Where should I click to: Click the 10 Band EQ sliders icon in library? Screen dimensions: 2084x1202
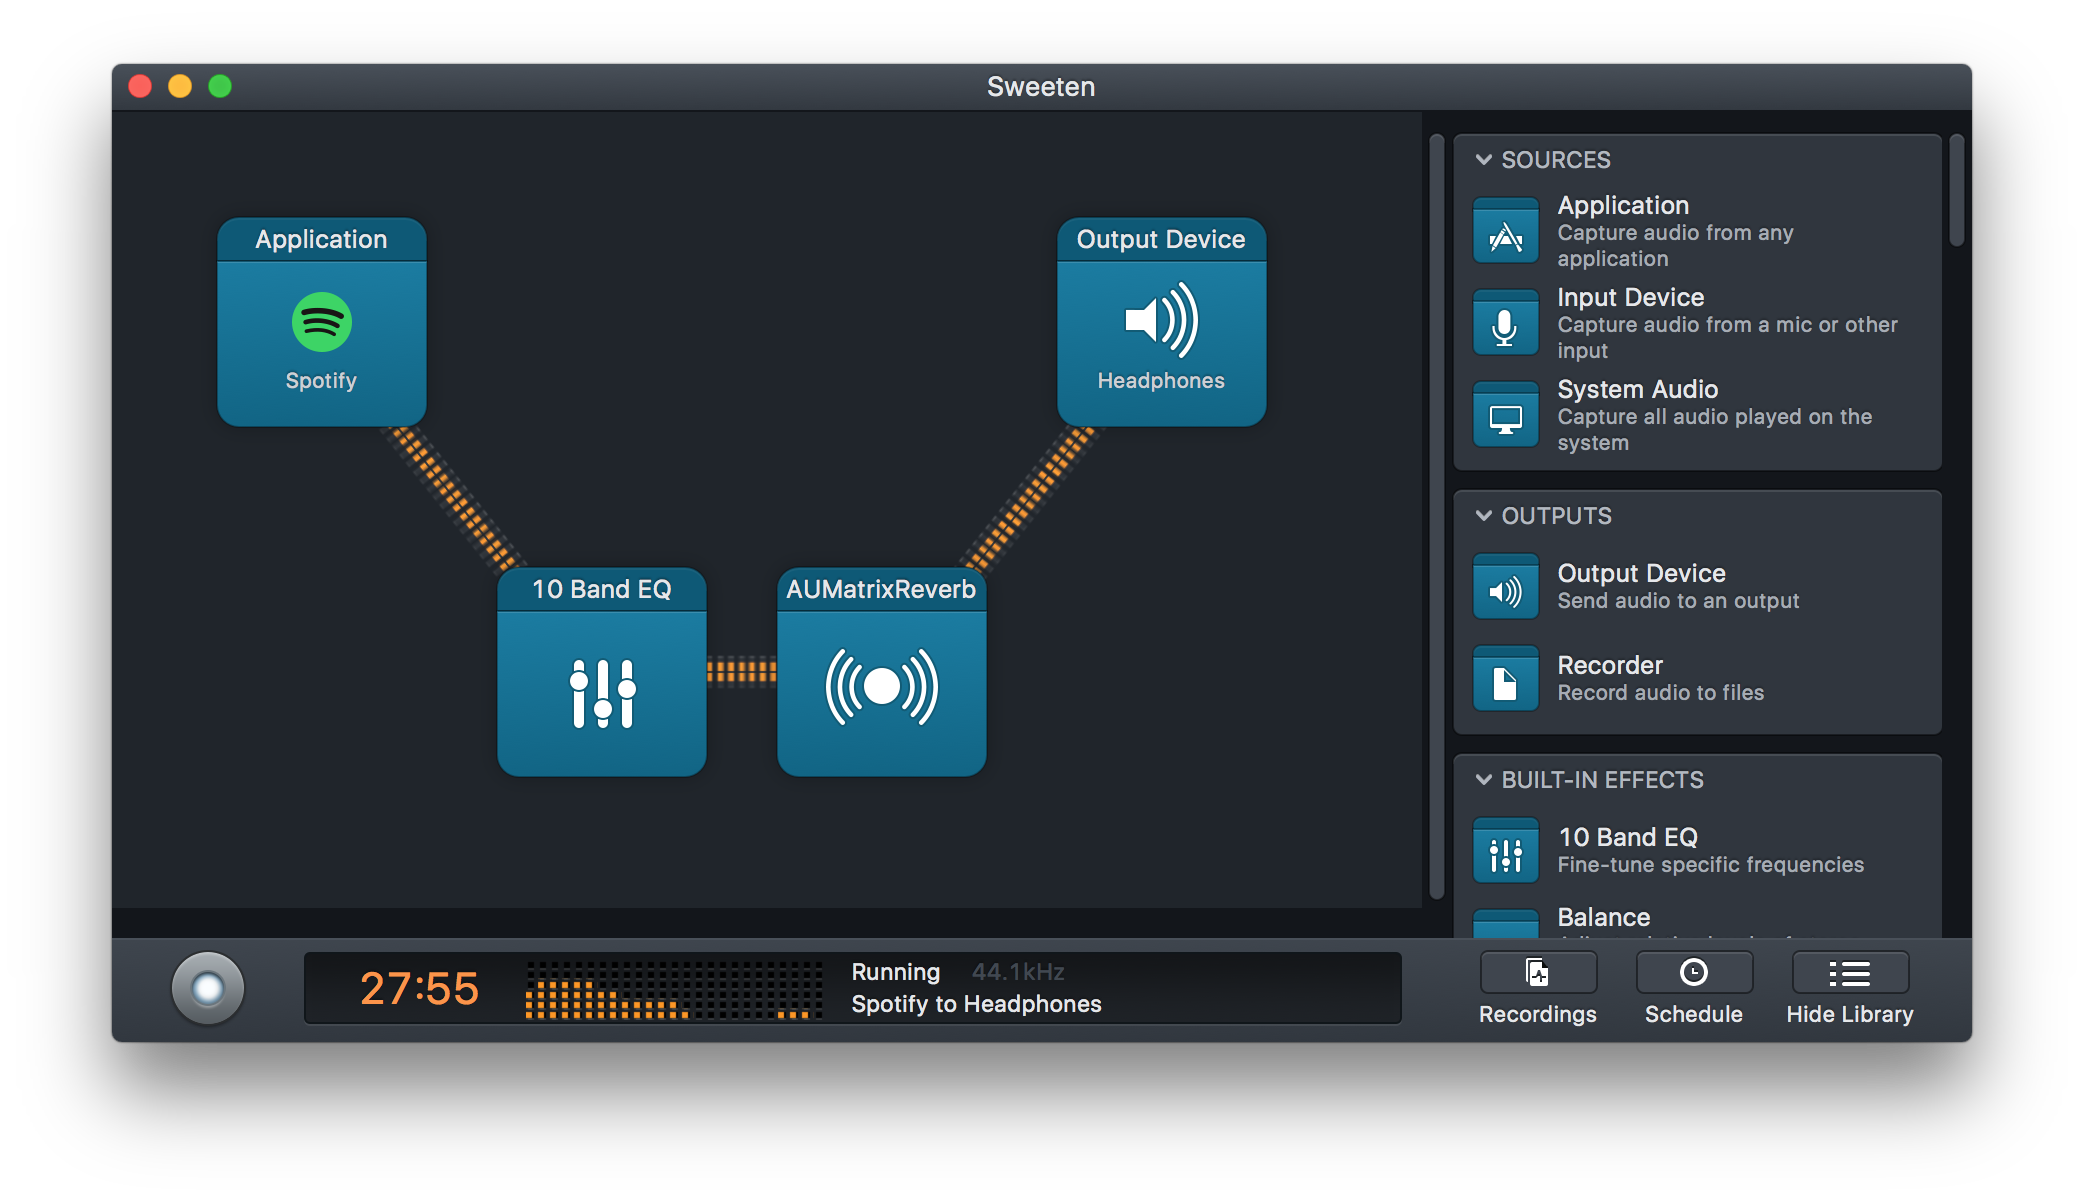(x=1505, y=851)
